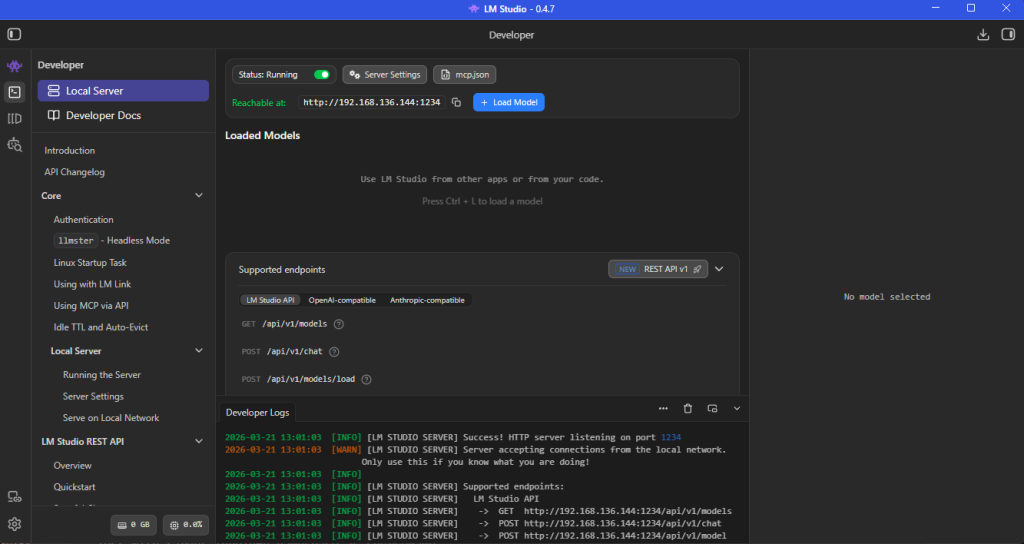This screenshot has height=544, width=1024.
Task: Open app settings gear icon
Action: pyautogui.click(x=14, y=523)
